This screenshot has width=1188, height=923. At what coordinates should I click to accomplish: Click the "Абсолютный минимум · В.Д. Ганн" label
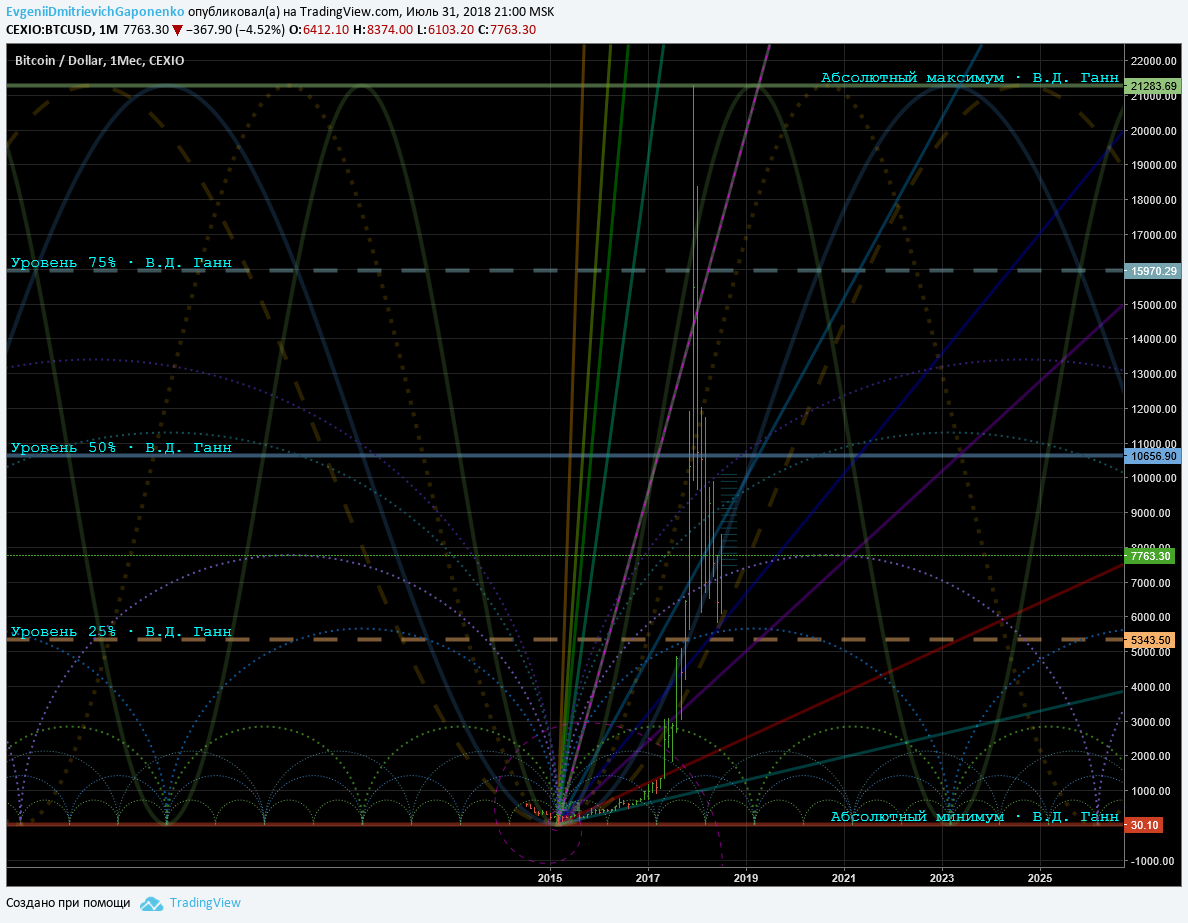click(974, 816)
